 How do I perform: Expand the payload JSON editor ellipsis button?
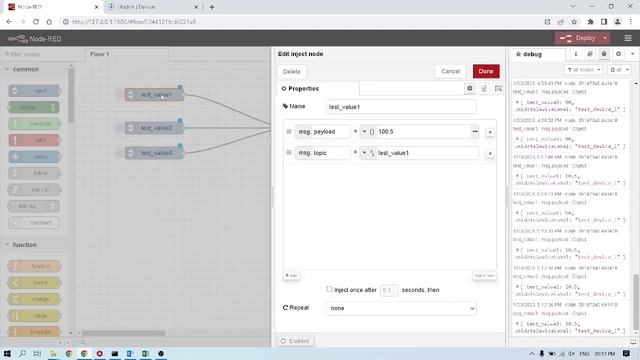pos(475,132)
